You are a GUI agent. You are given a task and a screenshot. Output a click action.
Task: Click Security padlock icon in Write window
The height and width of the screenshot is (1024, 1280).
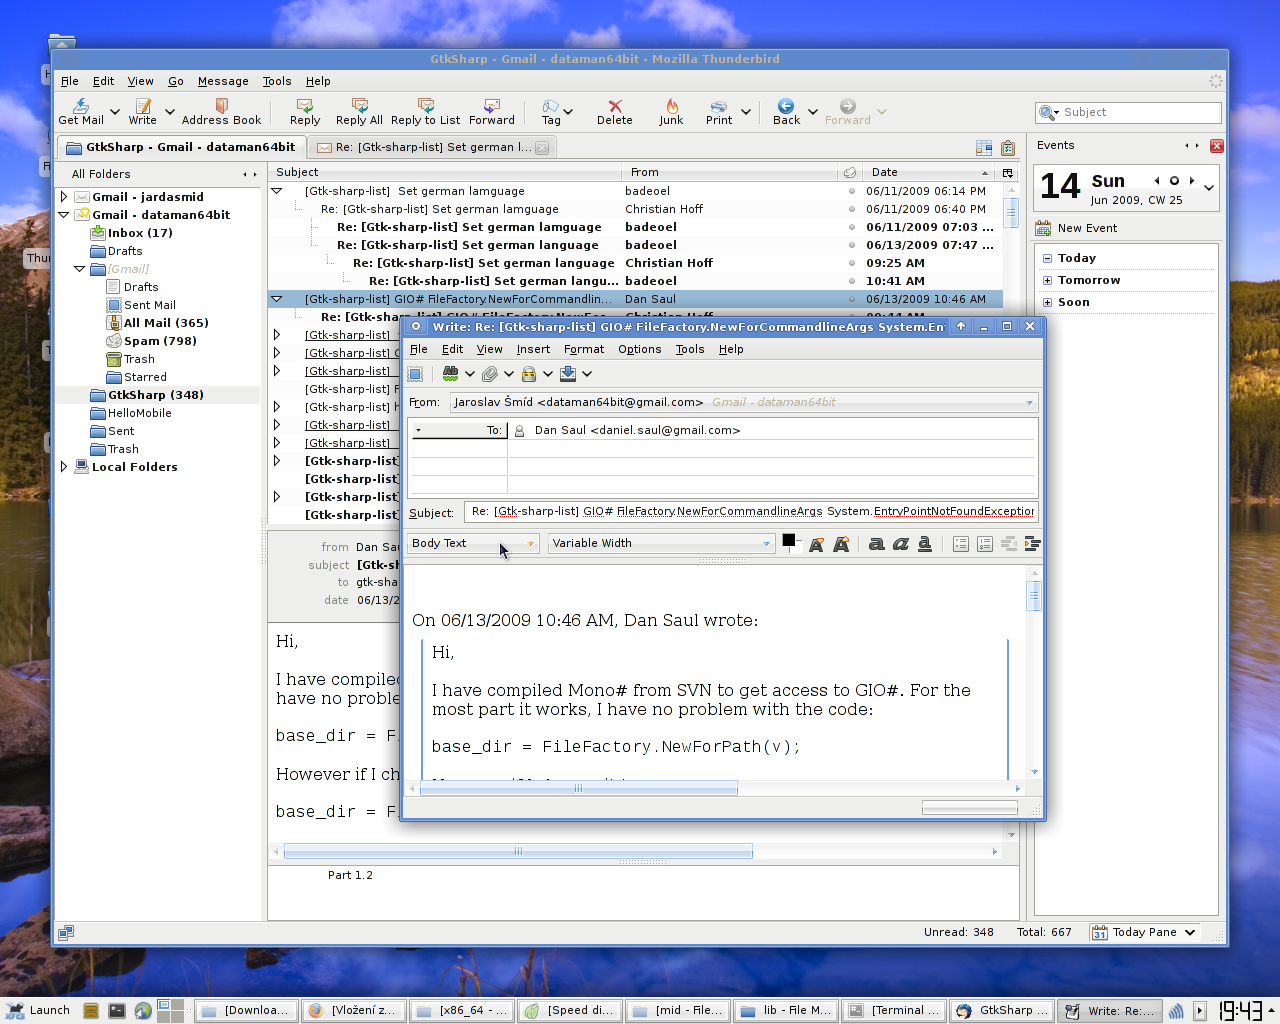click(529, 373)
